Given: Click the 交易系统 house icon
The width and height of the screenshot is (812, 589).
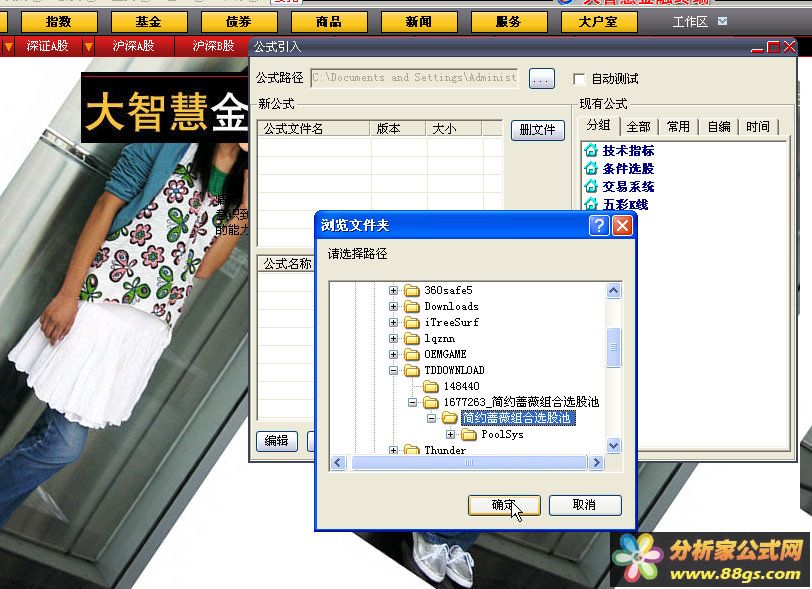Looking at the screenshot, I should (x=591, y=186).
